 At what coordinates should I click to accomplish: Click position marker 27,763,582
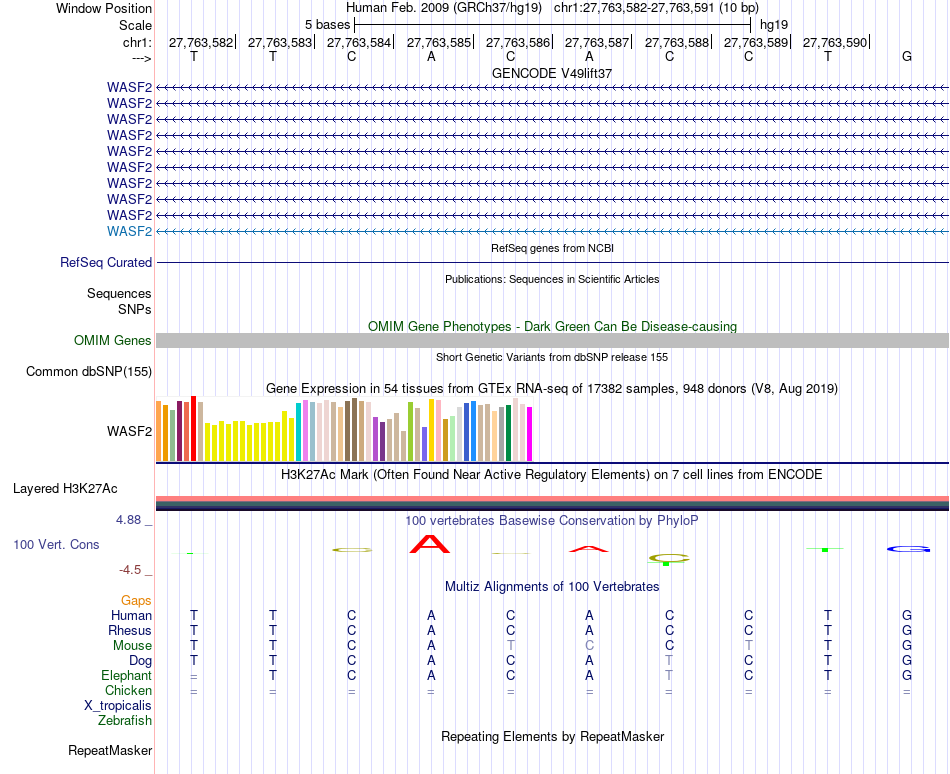[x=201, y=42]
